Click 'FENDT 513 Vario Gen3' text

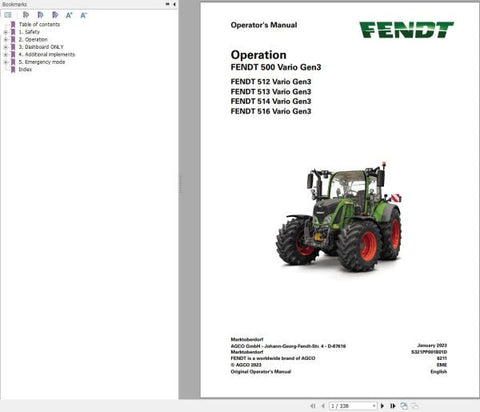(271, 92)
